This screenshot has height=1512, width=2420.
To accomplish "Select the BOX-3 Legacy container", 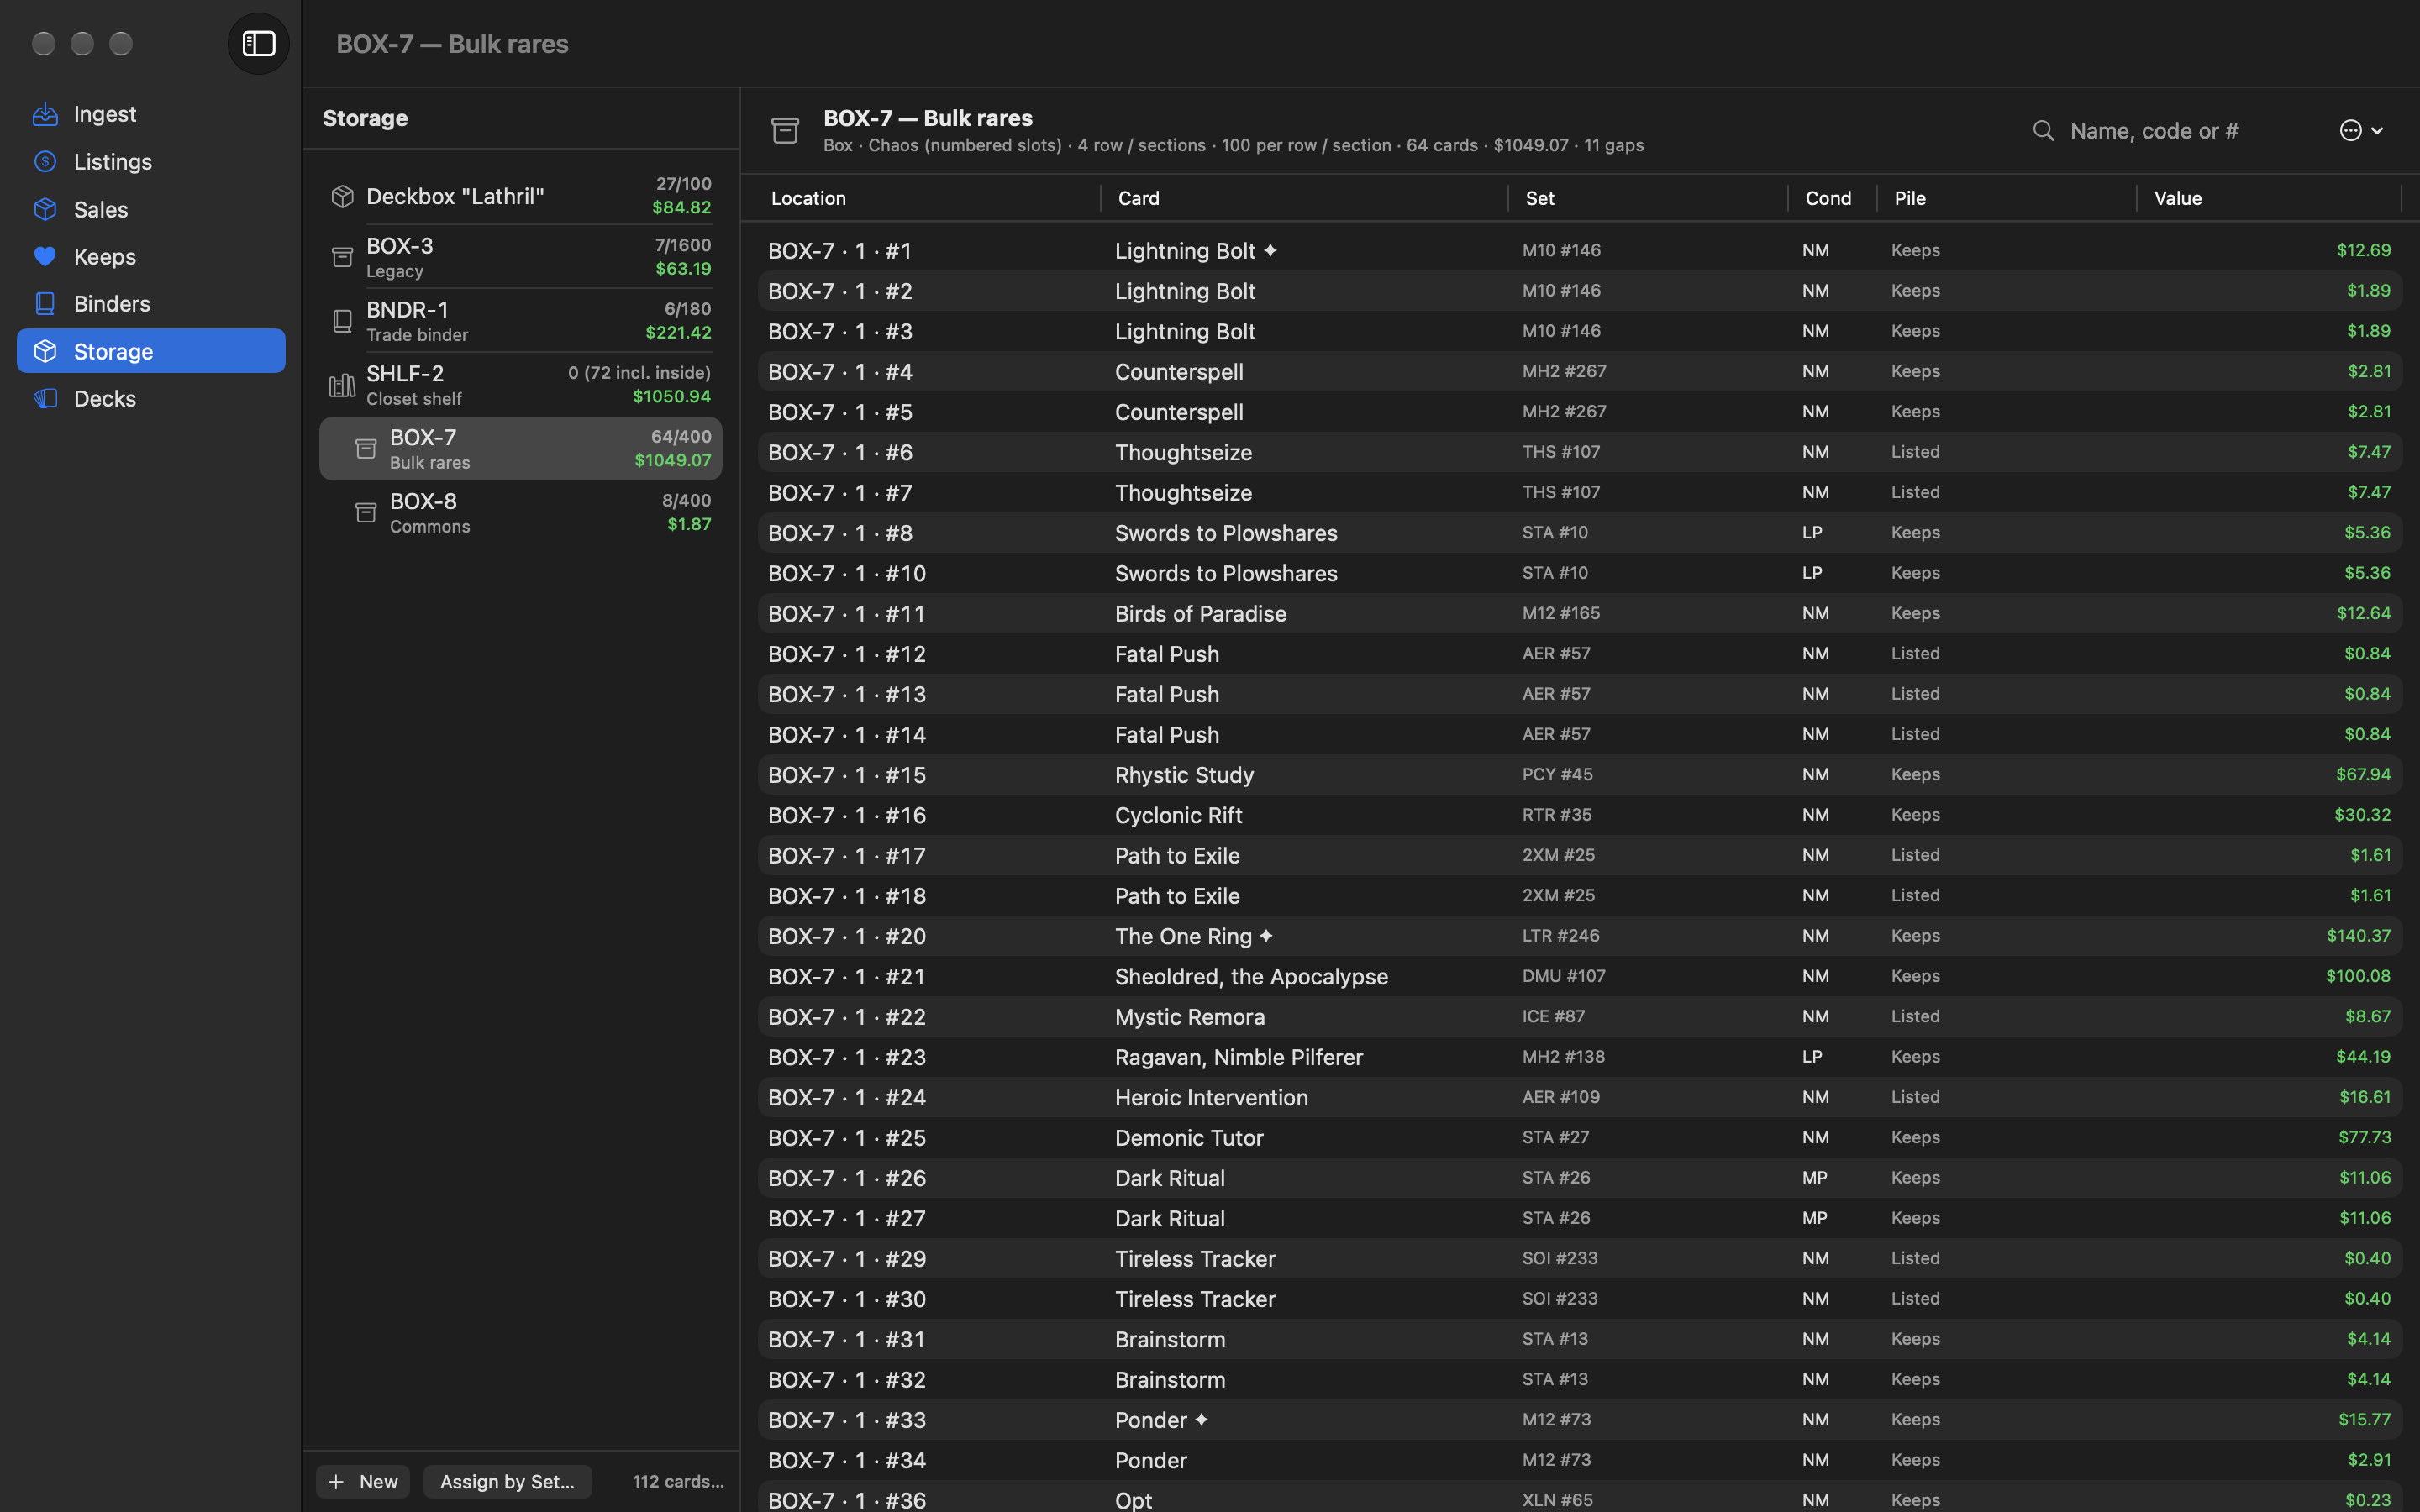I will [521, 257].
